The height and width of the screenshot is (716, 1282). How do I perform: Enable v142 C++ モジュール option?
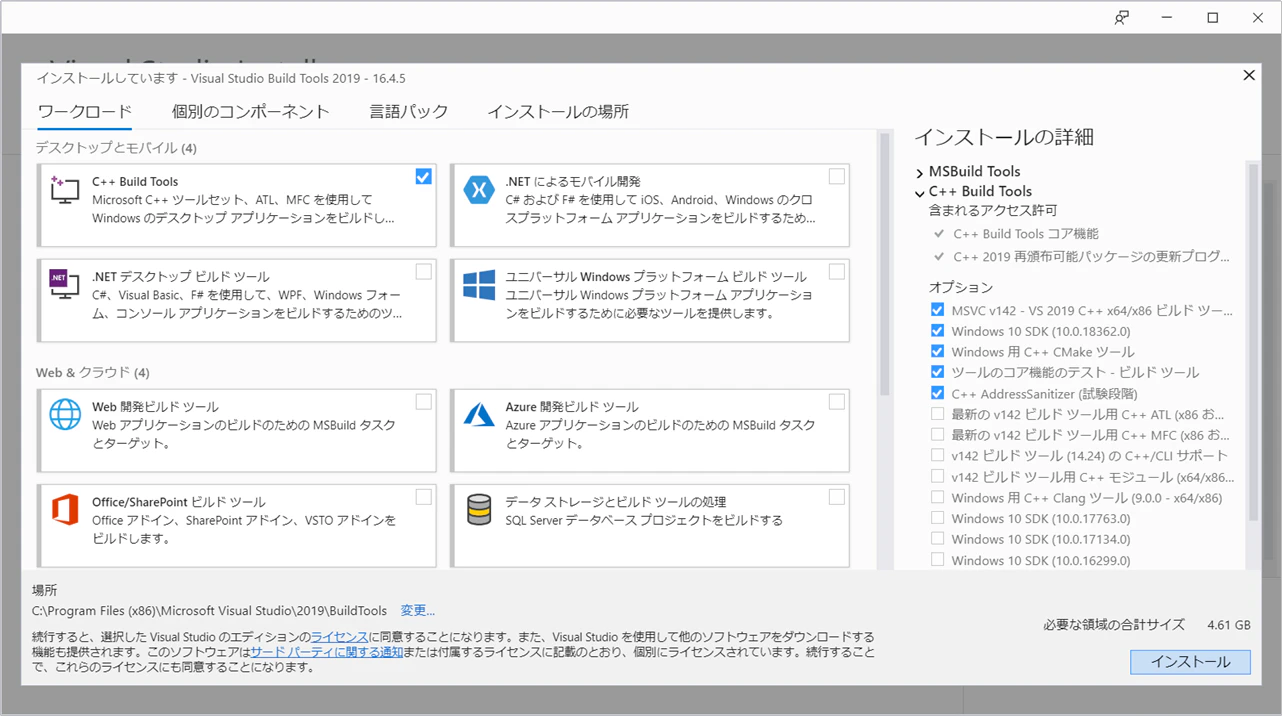(937, 476)
